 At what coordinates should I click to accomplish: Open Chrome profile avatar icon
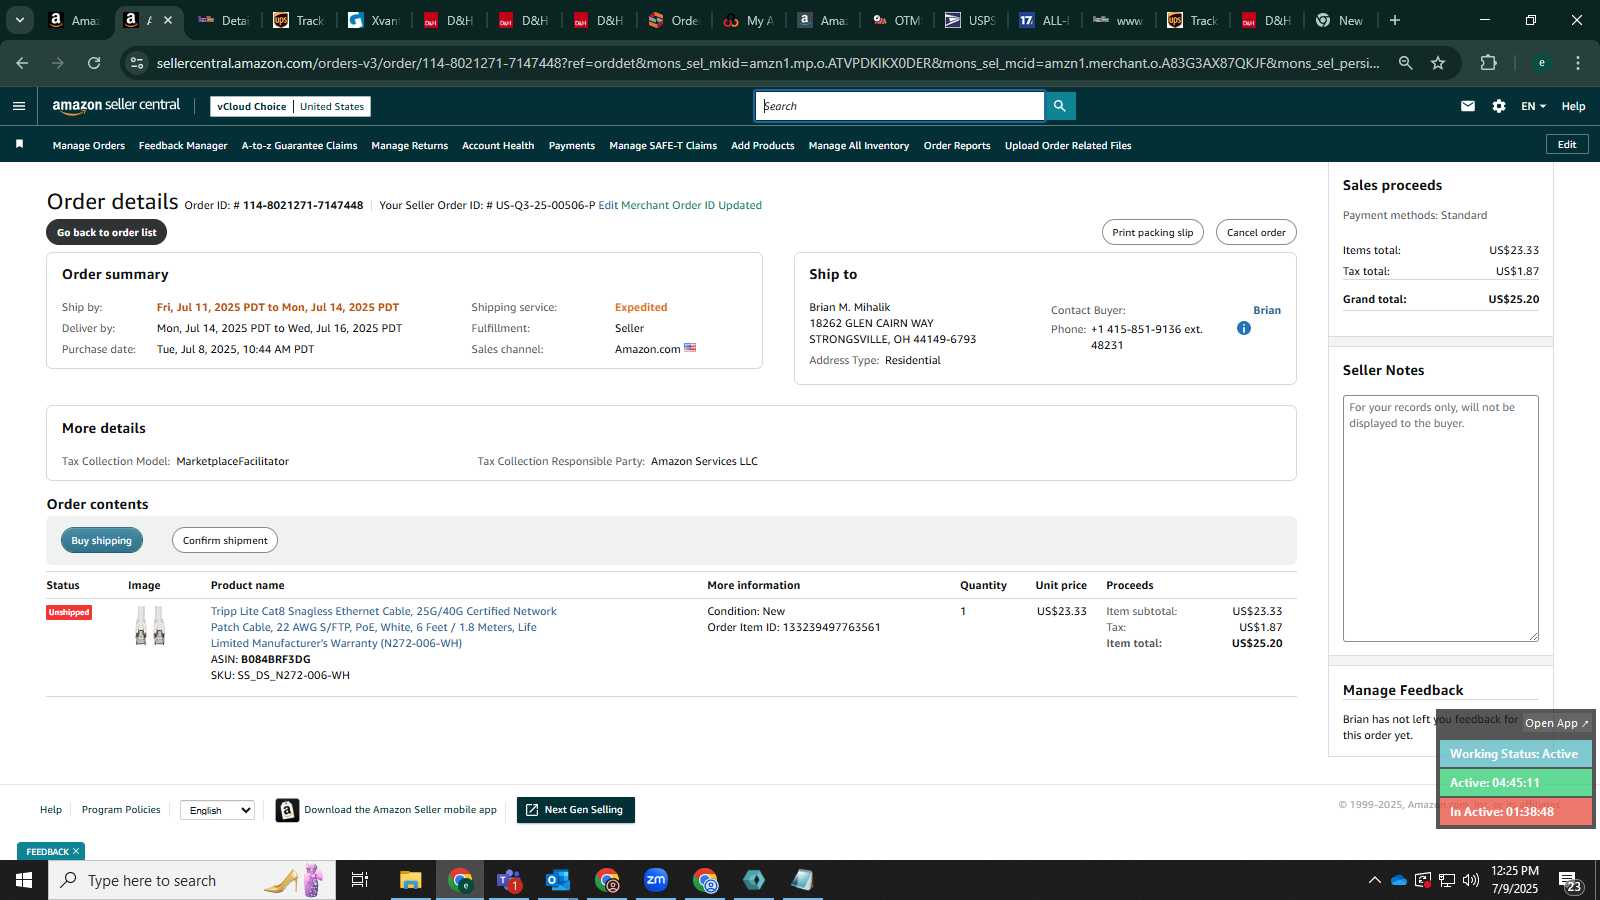(x=1541, y=63)
